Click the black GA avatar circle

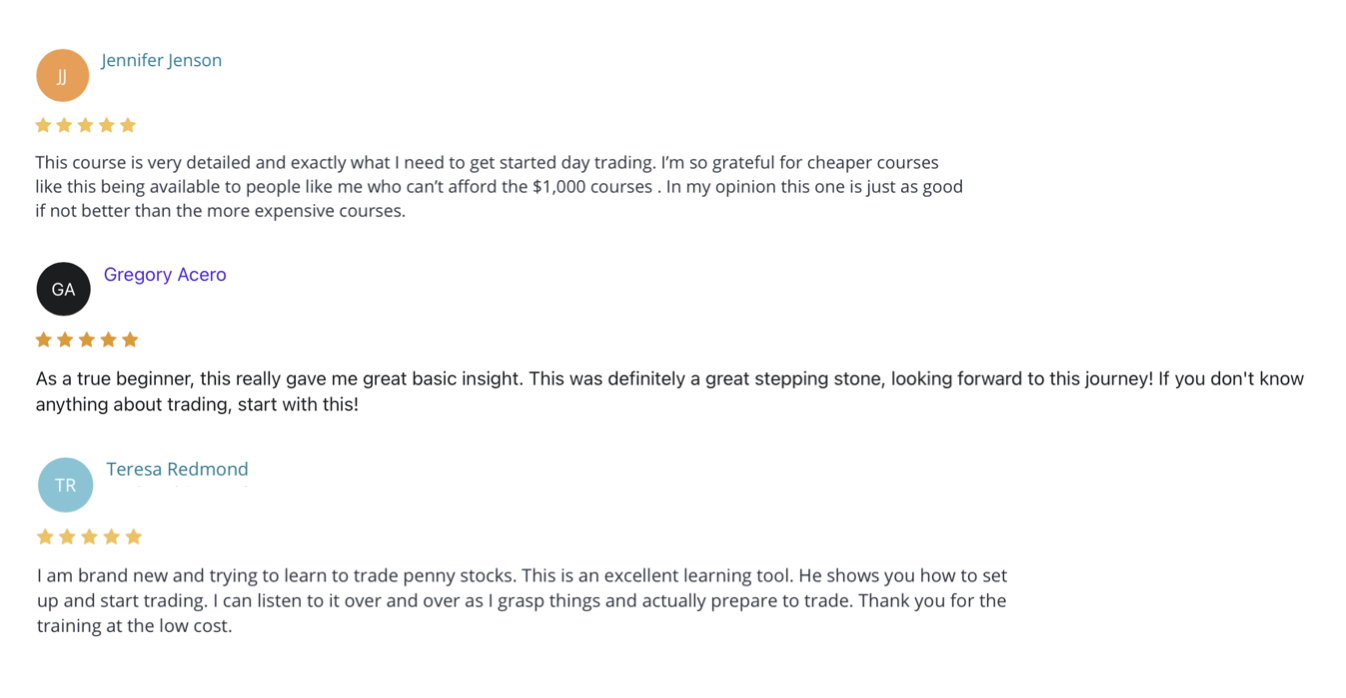(x=63, y=289)
